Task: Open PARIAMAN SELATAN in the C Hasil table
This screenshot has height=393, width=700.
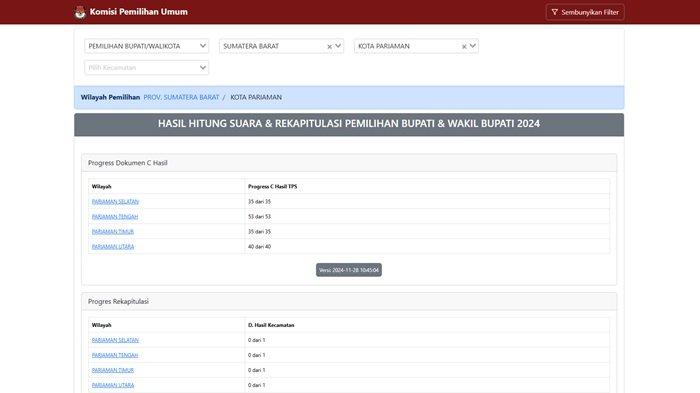Action: 115,202
